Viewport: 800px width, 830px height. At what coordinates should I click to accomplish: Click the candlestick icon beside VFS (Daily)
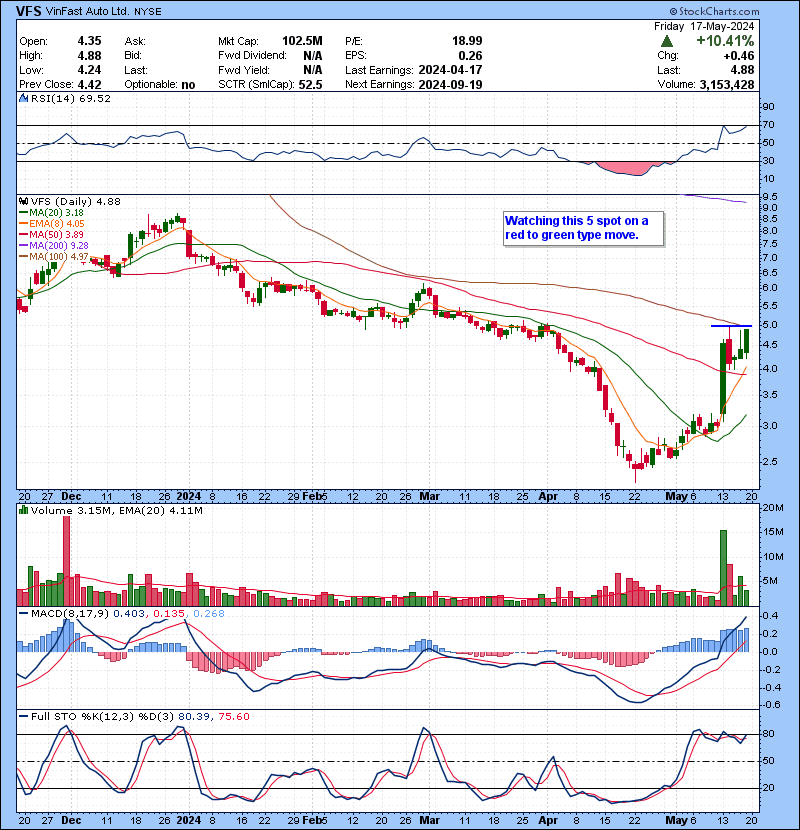click(x=23, y=201)
